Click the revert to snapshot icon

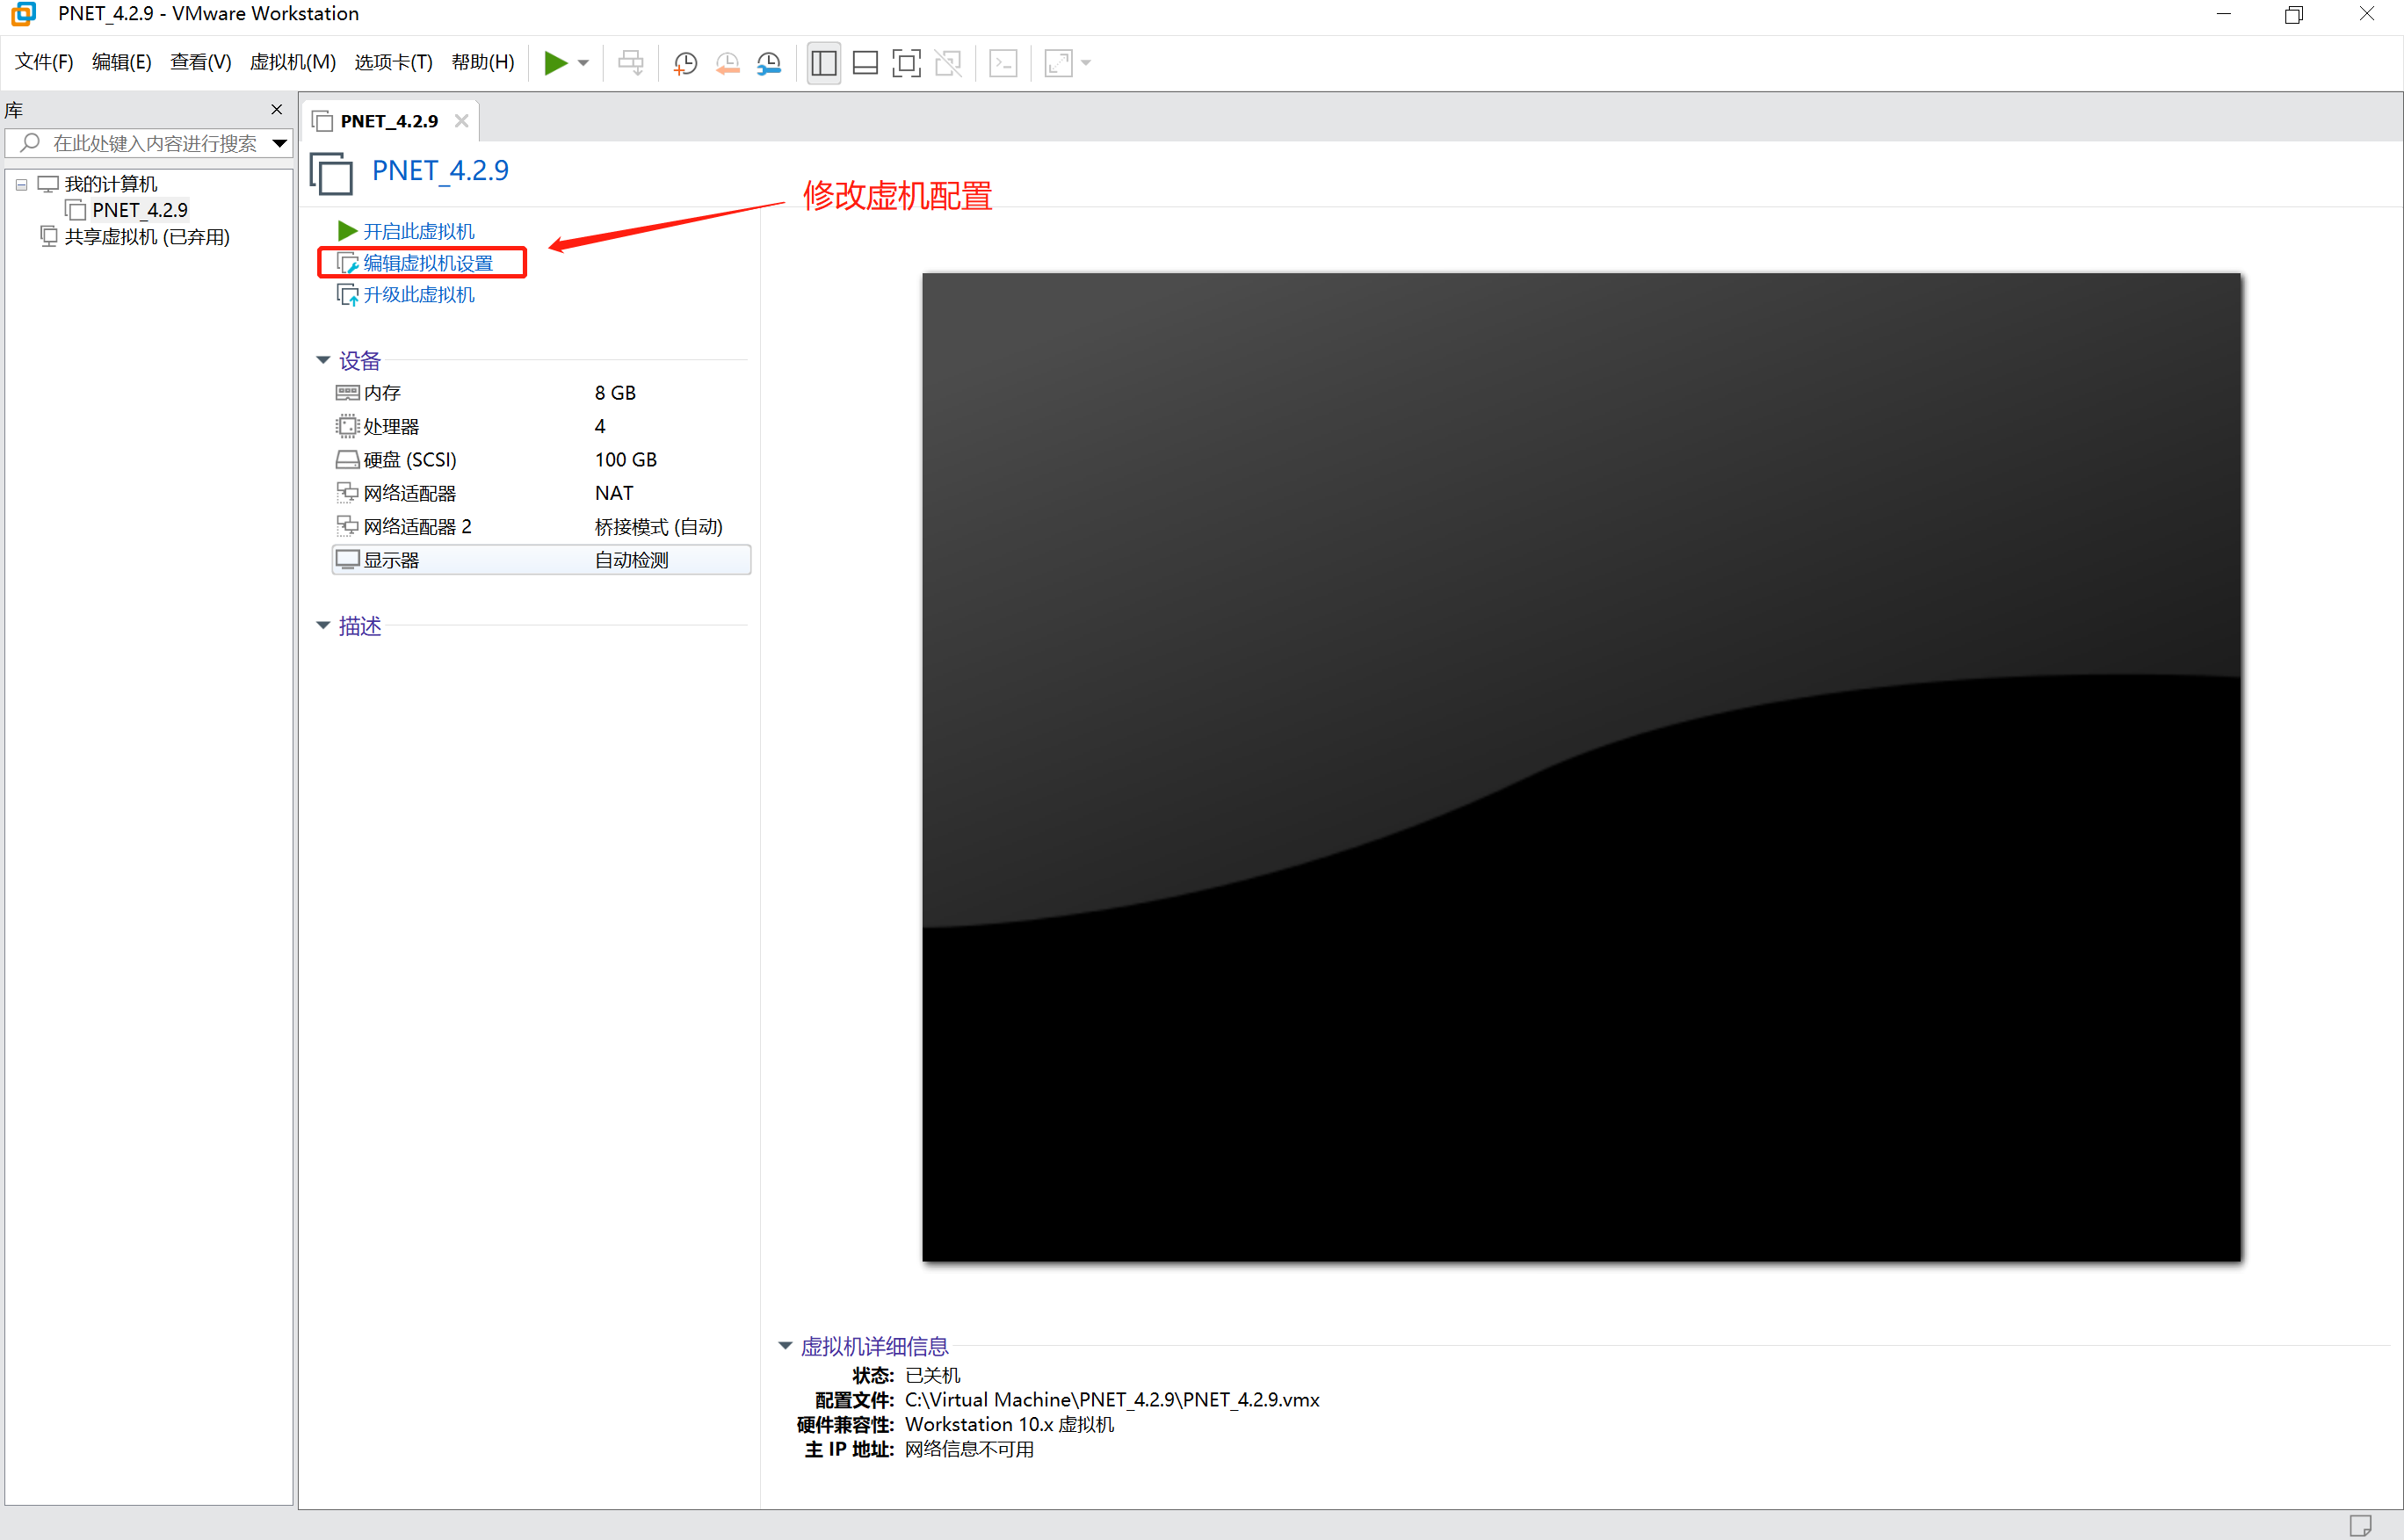(x=727, y=63)
